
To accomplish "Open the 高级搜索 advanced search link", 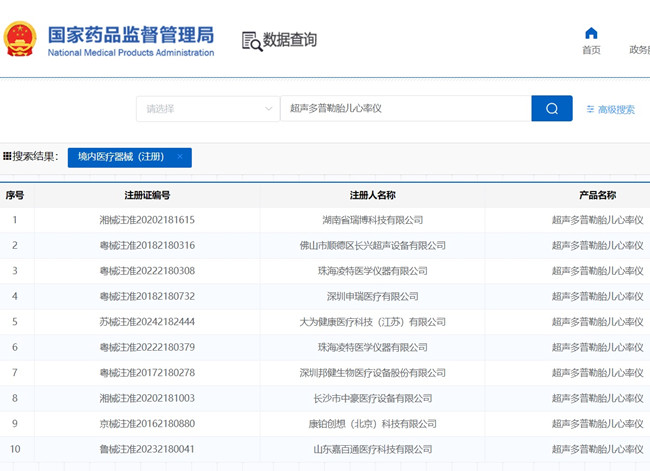I will coord(616,109).
